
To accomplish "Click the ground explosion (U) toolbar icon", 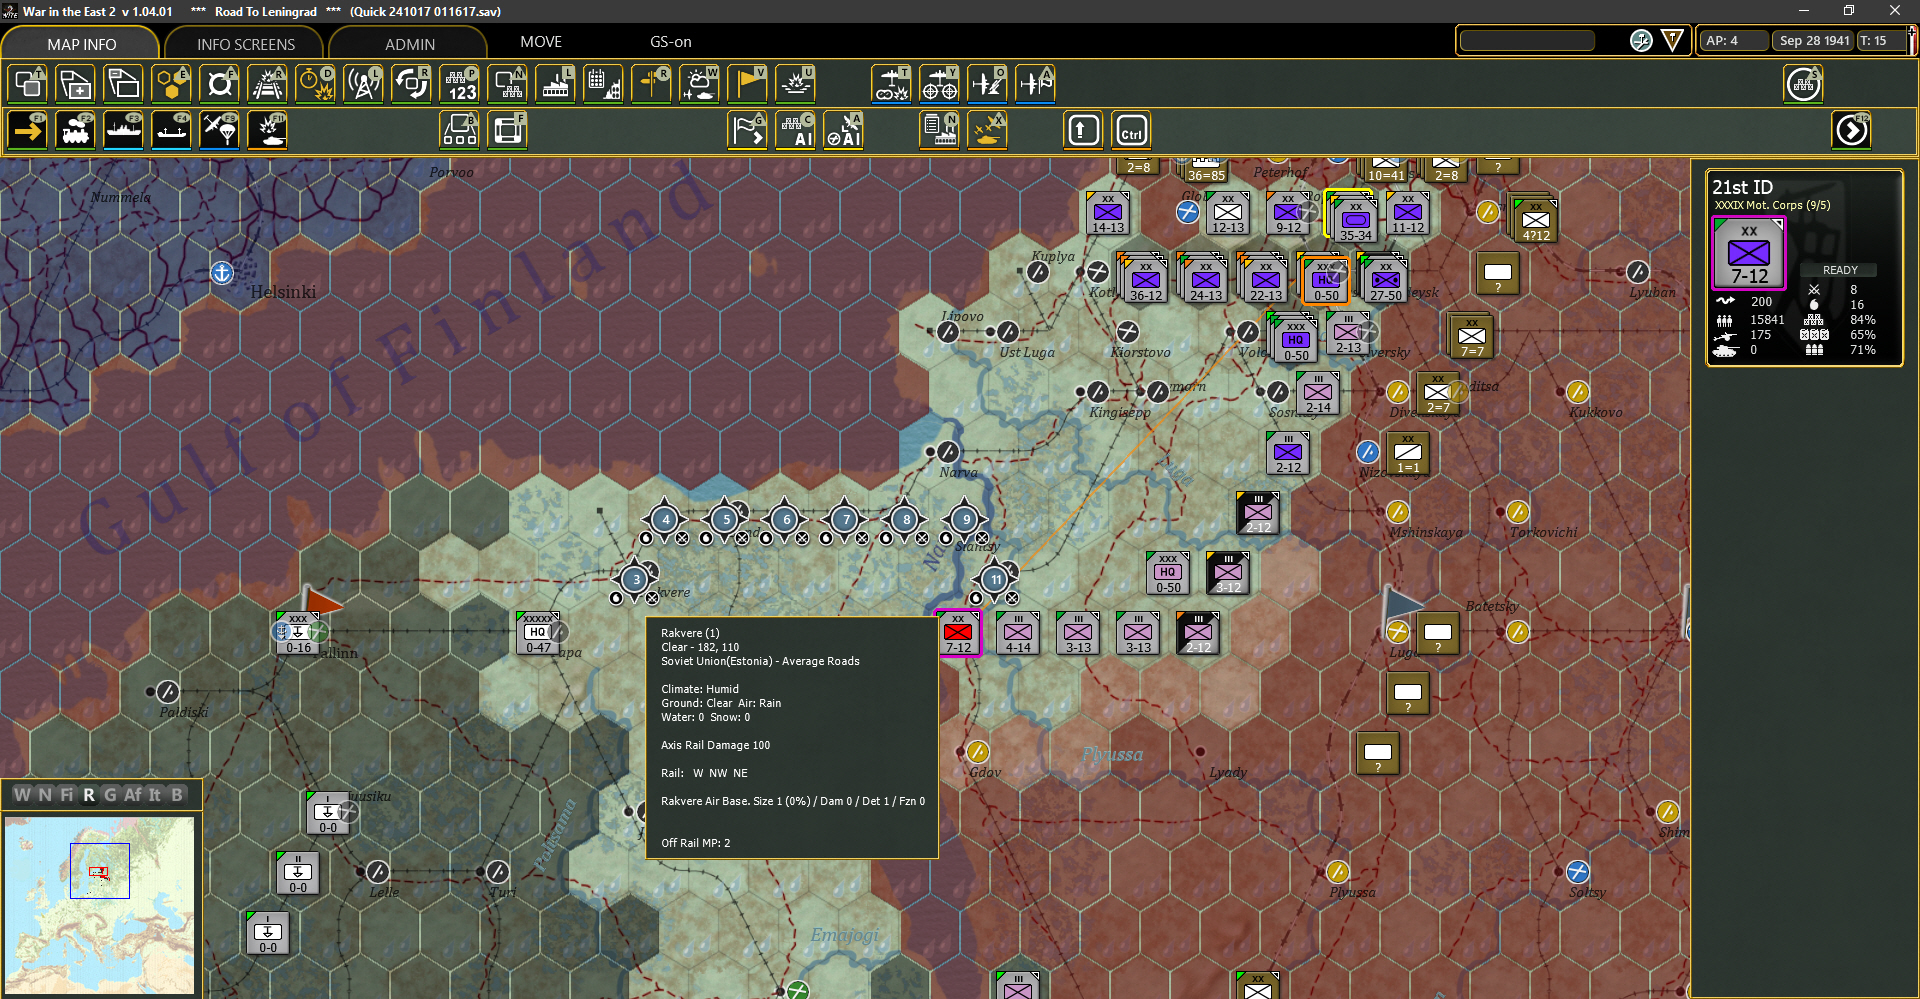I will (795, 84).
